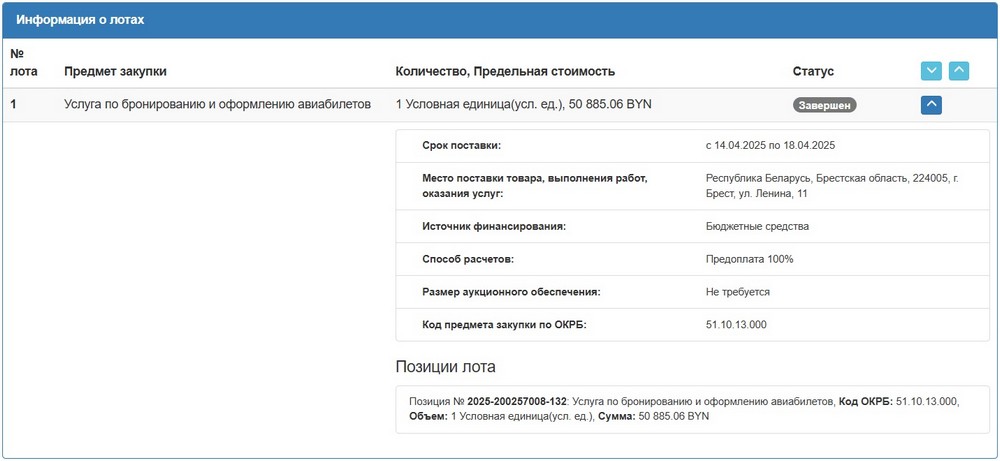The width and height of the screenshot is (1000, 461).
Task: Collapse all lots with the light-blue up-chevron
Action: click(958, 71)
